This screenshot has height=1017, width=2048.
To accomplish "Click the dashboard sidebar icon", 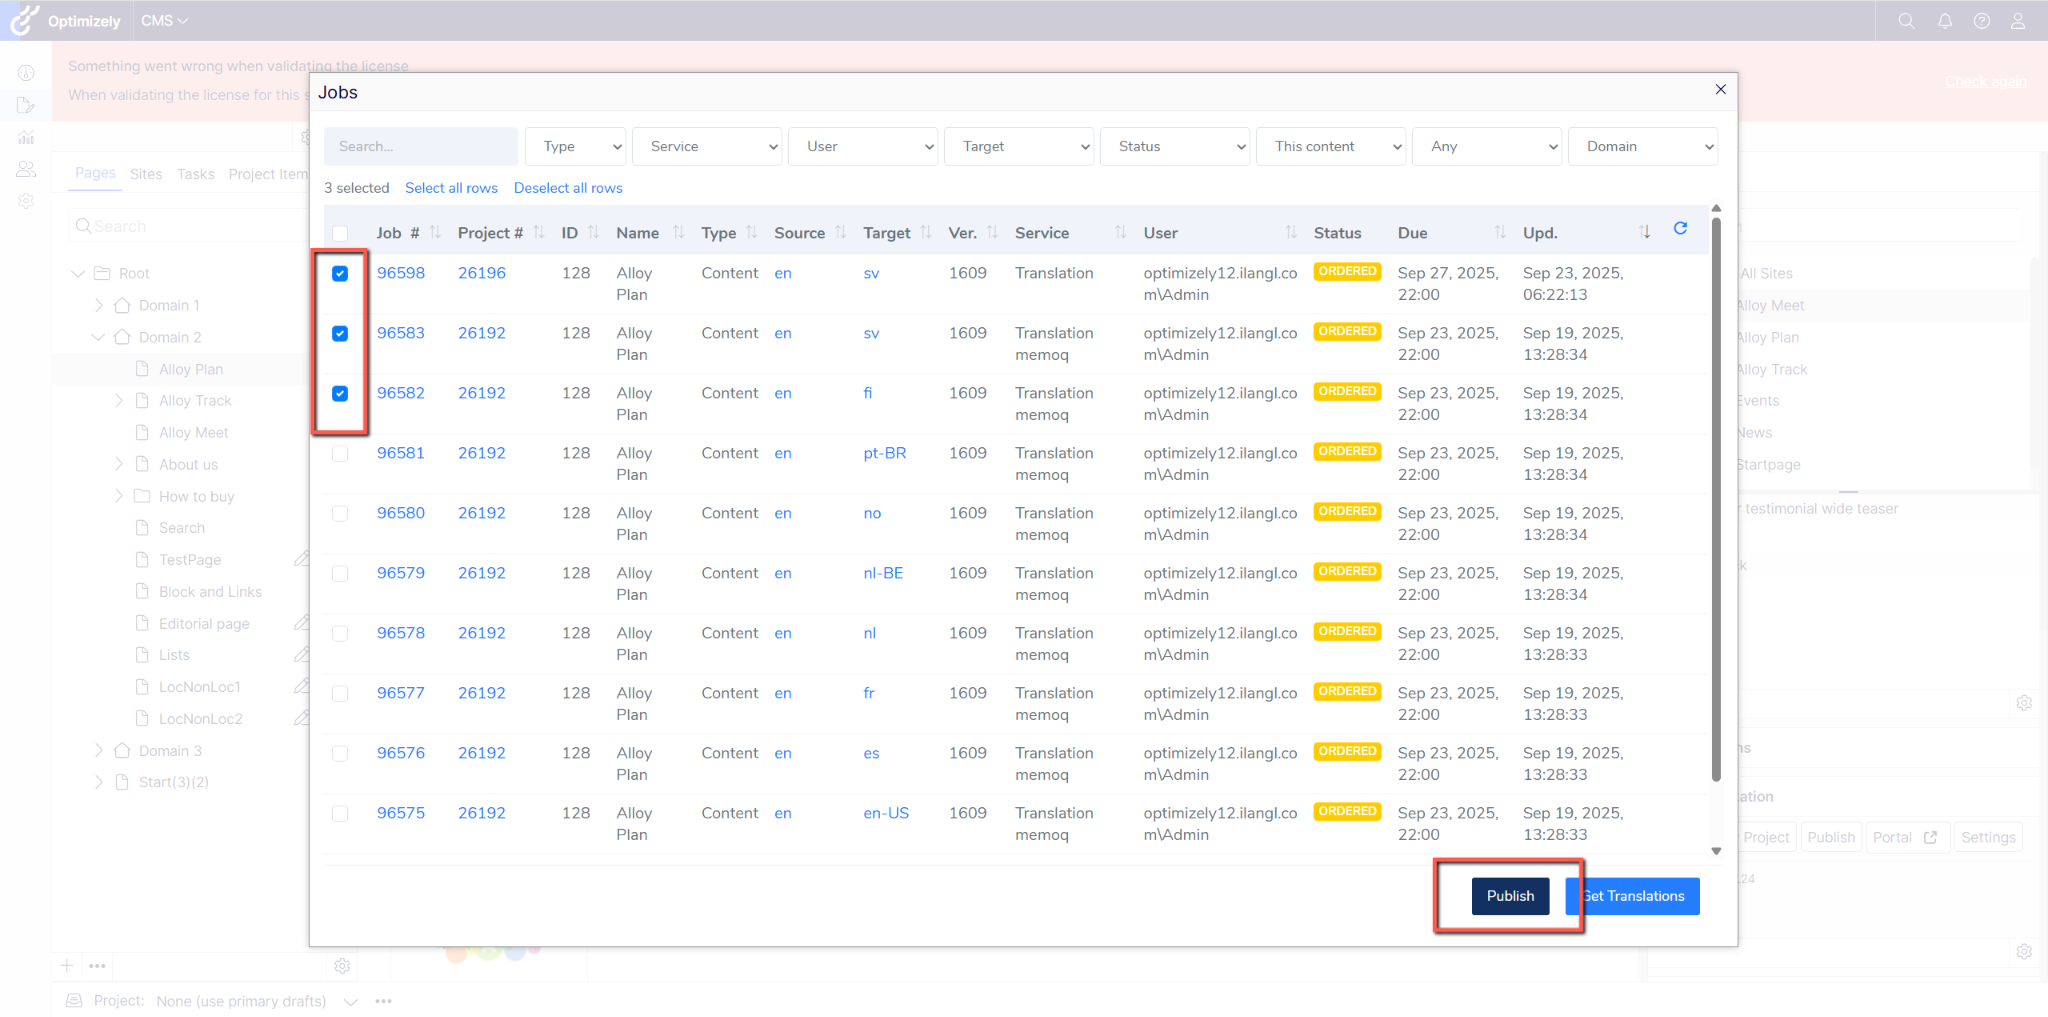I will click(26, 73).
